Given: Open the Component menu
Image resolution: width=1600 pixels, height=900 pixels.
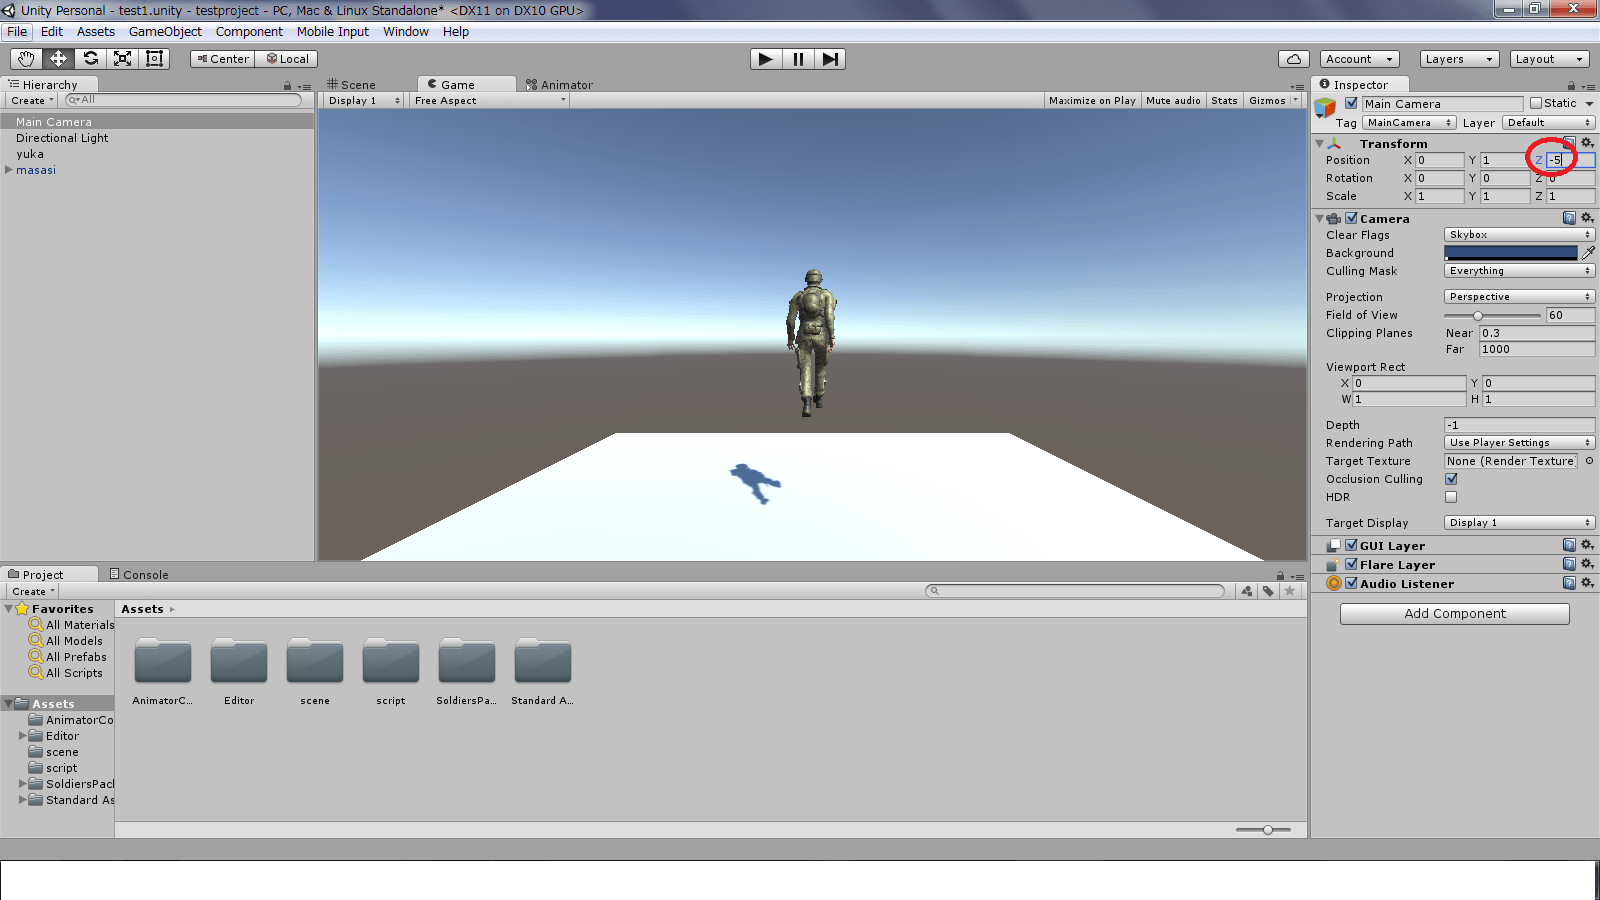Looking at the screenshot, I should pyautogui.click(x=249, y=32).
